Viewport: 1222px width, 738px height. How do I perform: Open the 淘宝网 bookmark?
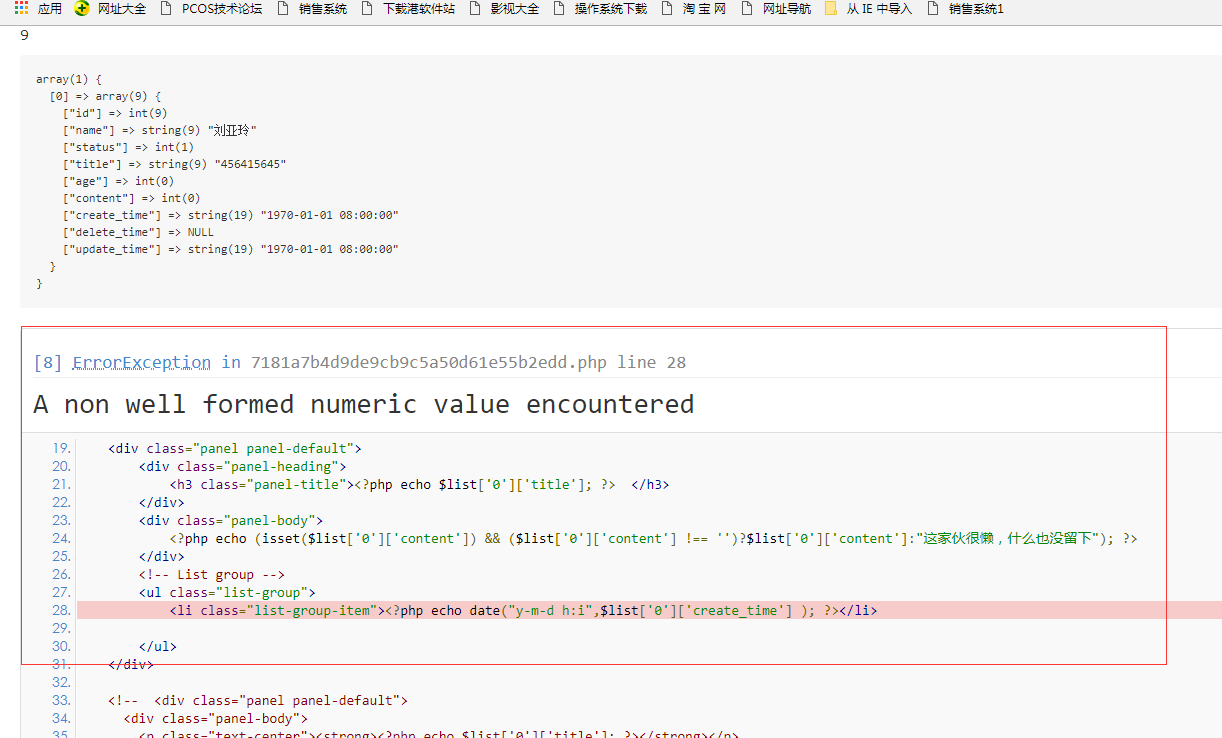coord(693,9)
